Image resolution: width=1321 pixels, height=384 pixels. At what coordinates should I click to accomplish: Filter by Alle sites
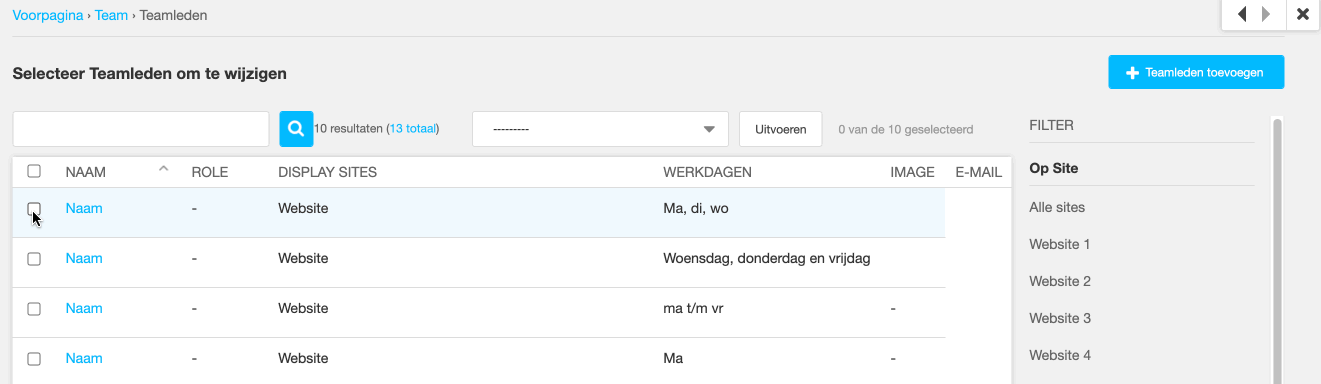tap(1057, 207)
